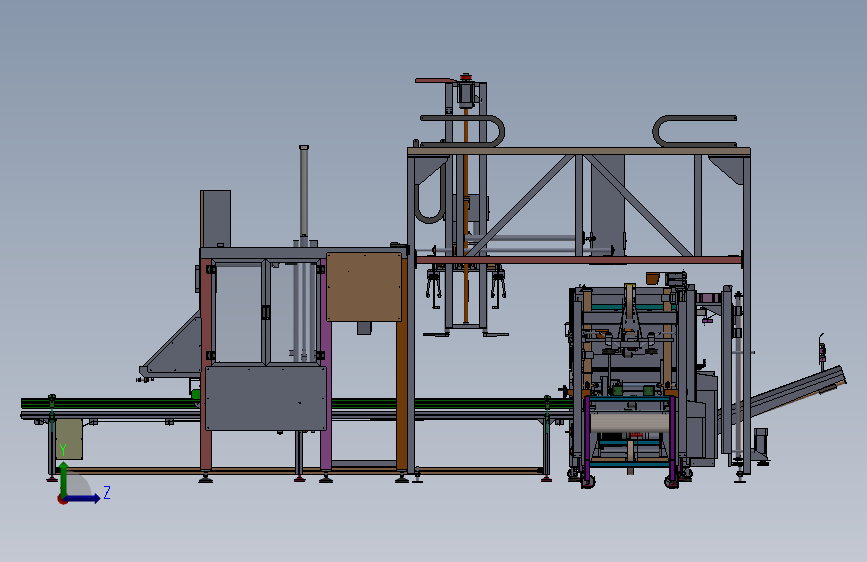Click the inclined chute left of the cabinet

(171, 348)
